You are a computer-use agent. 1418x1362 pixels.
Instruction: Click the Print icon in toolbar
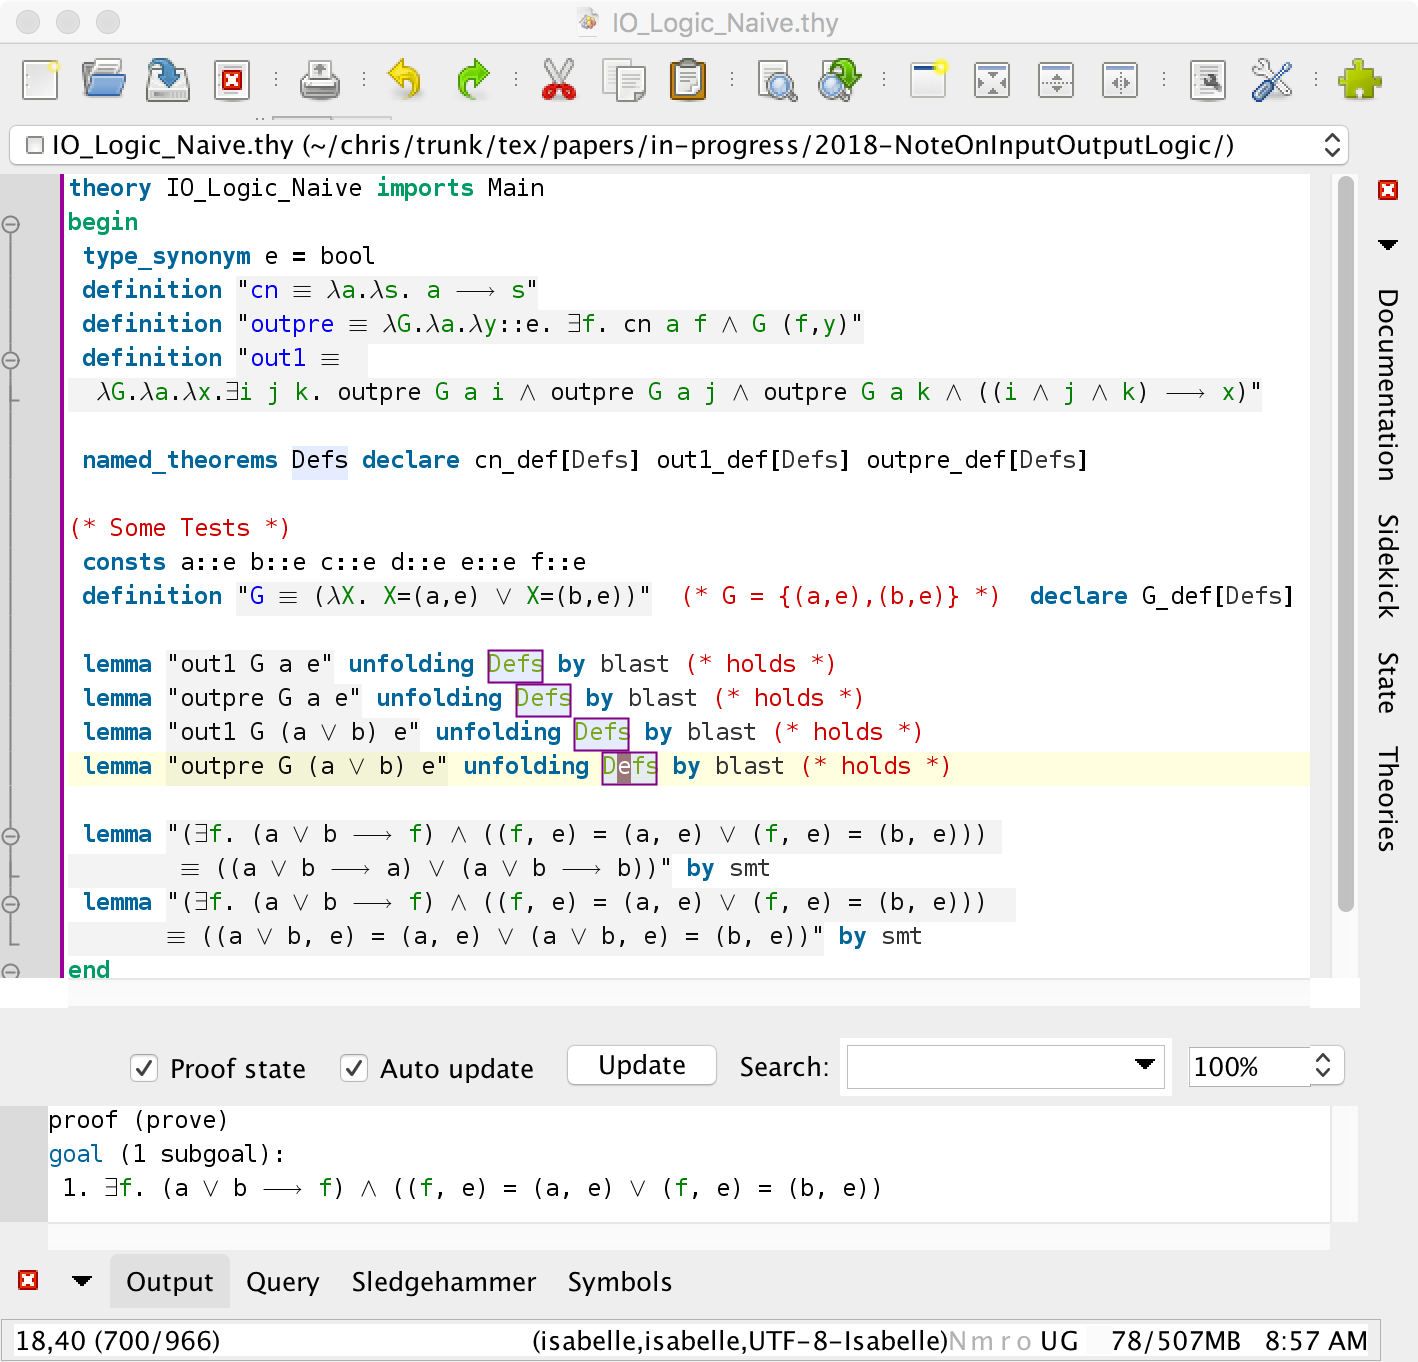(x=319, y=79)
